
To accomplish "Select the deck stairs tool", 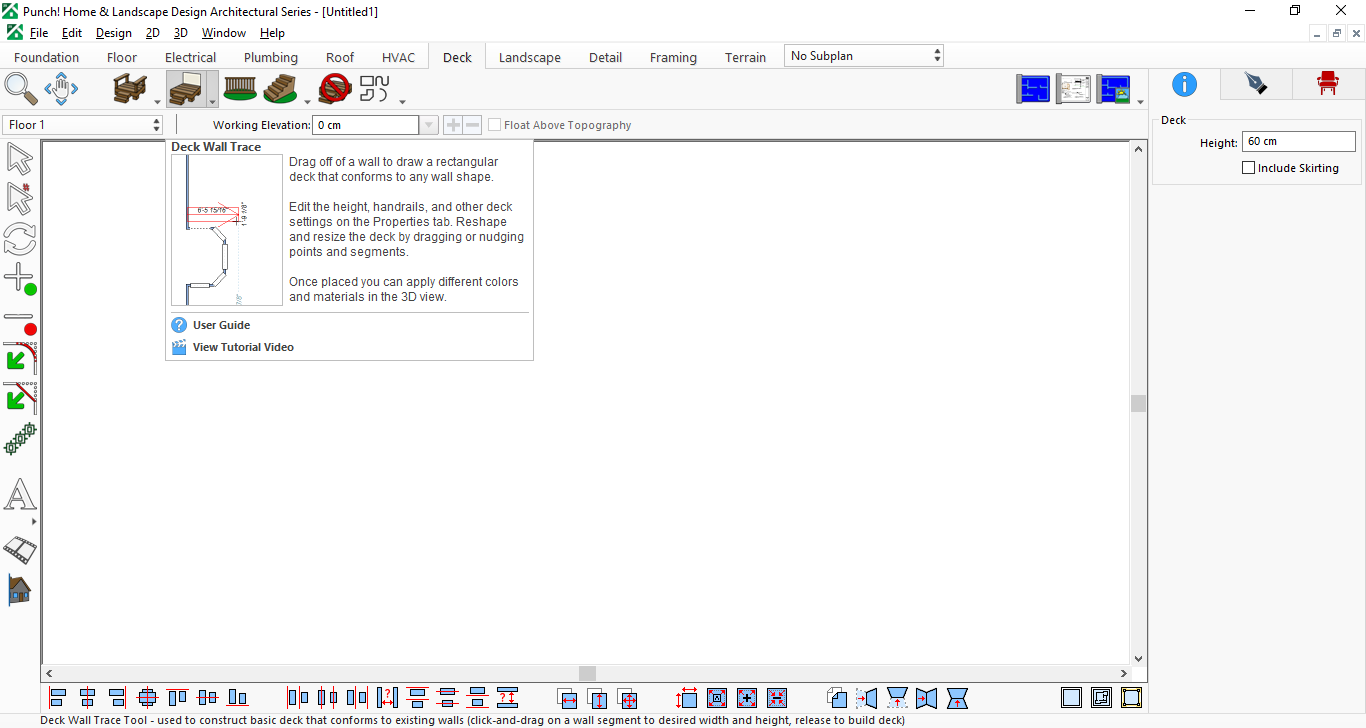I will tap(281, 89).
